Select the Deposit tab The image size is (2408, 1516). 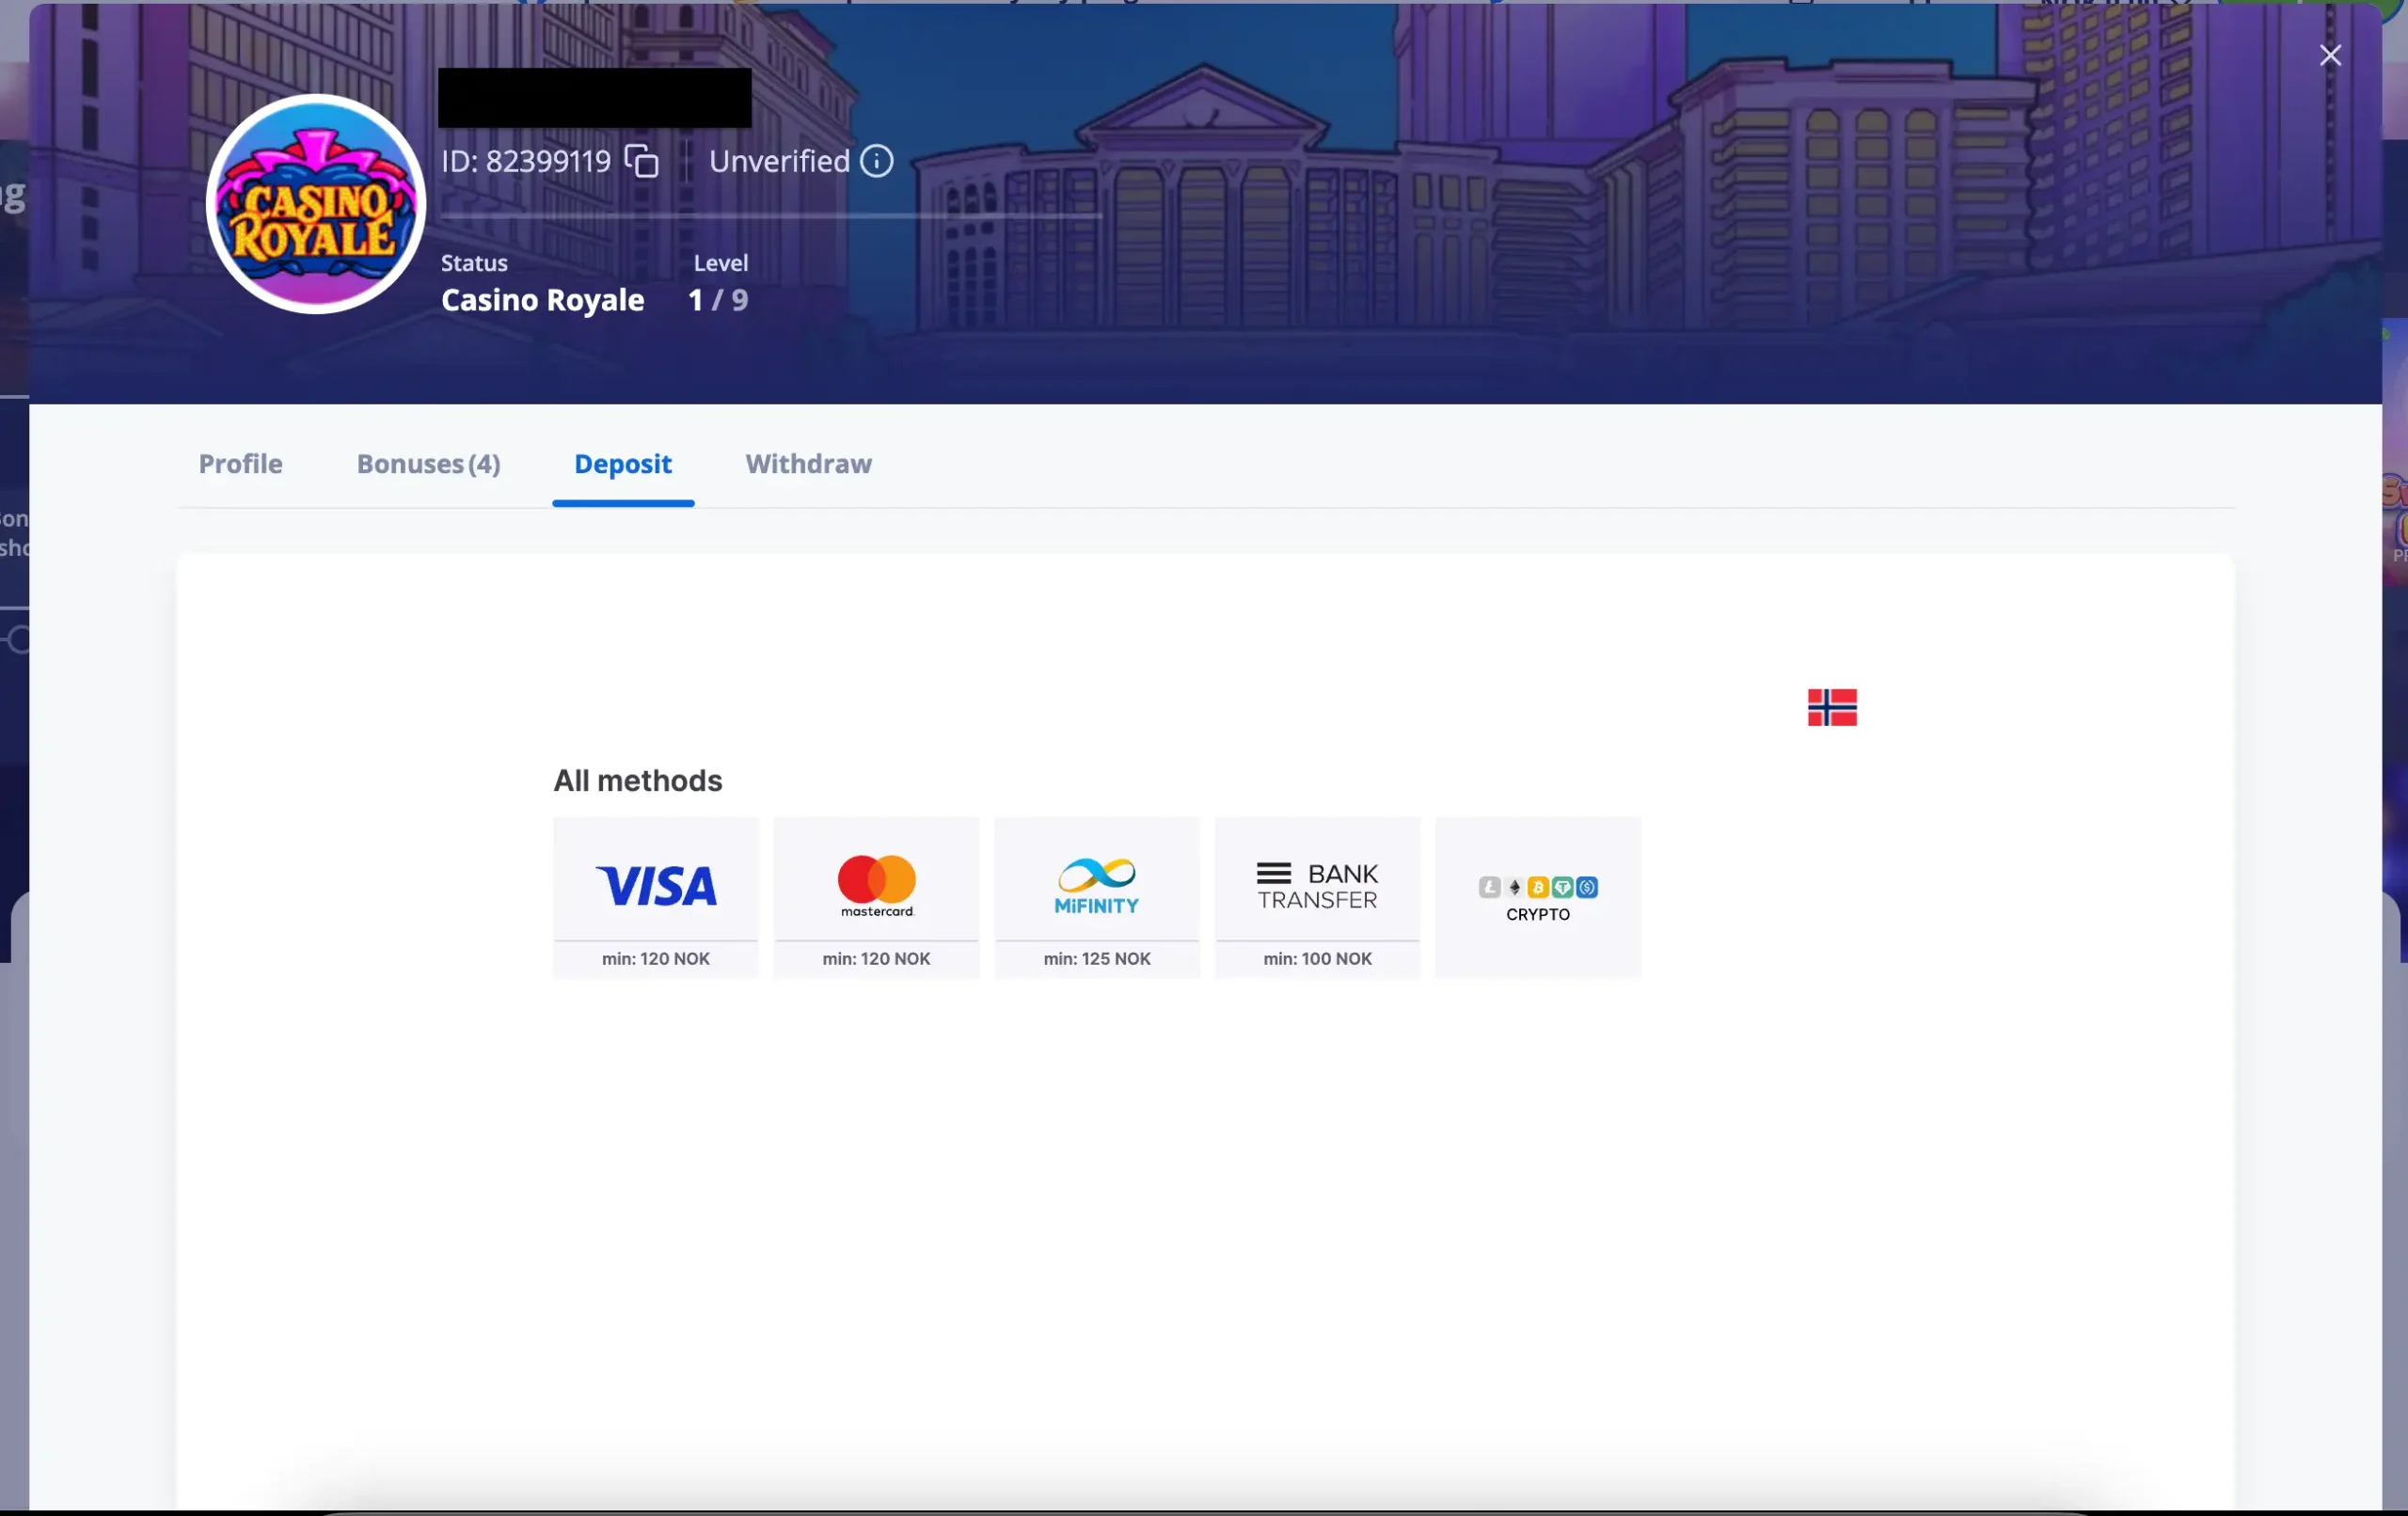coord(623,464)
